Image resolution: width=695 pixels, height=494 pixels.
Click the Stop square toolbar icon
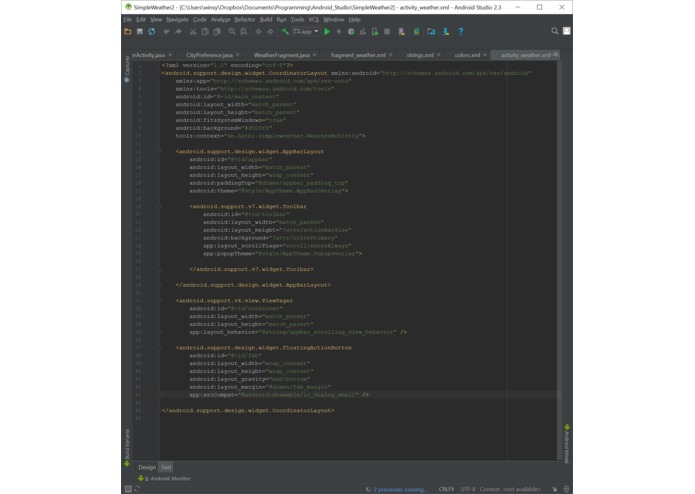point(387,31)
